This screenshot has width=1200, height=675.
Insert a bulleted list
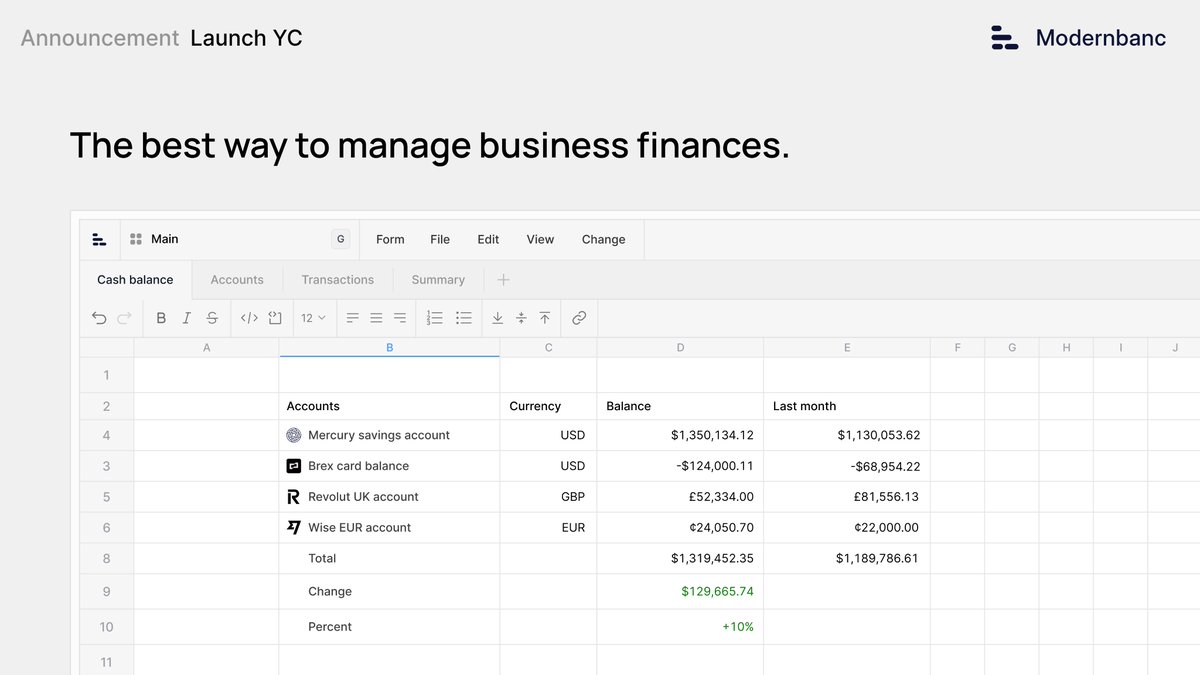464,318
